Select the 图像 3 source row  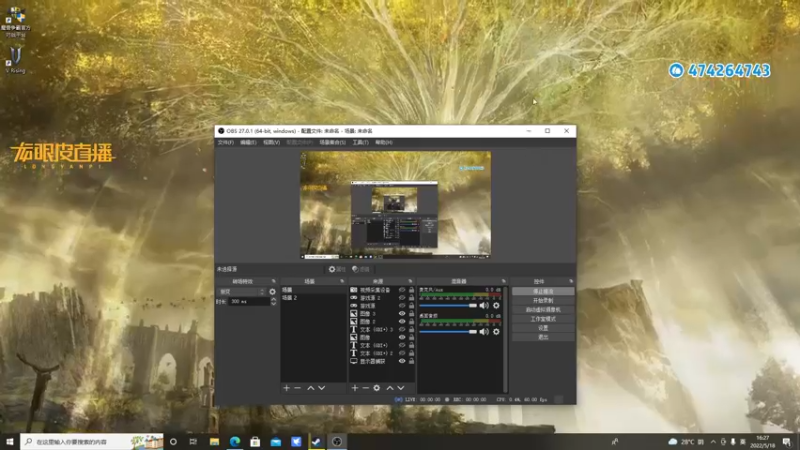point(382,313)
